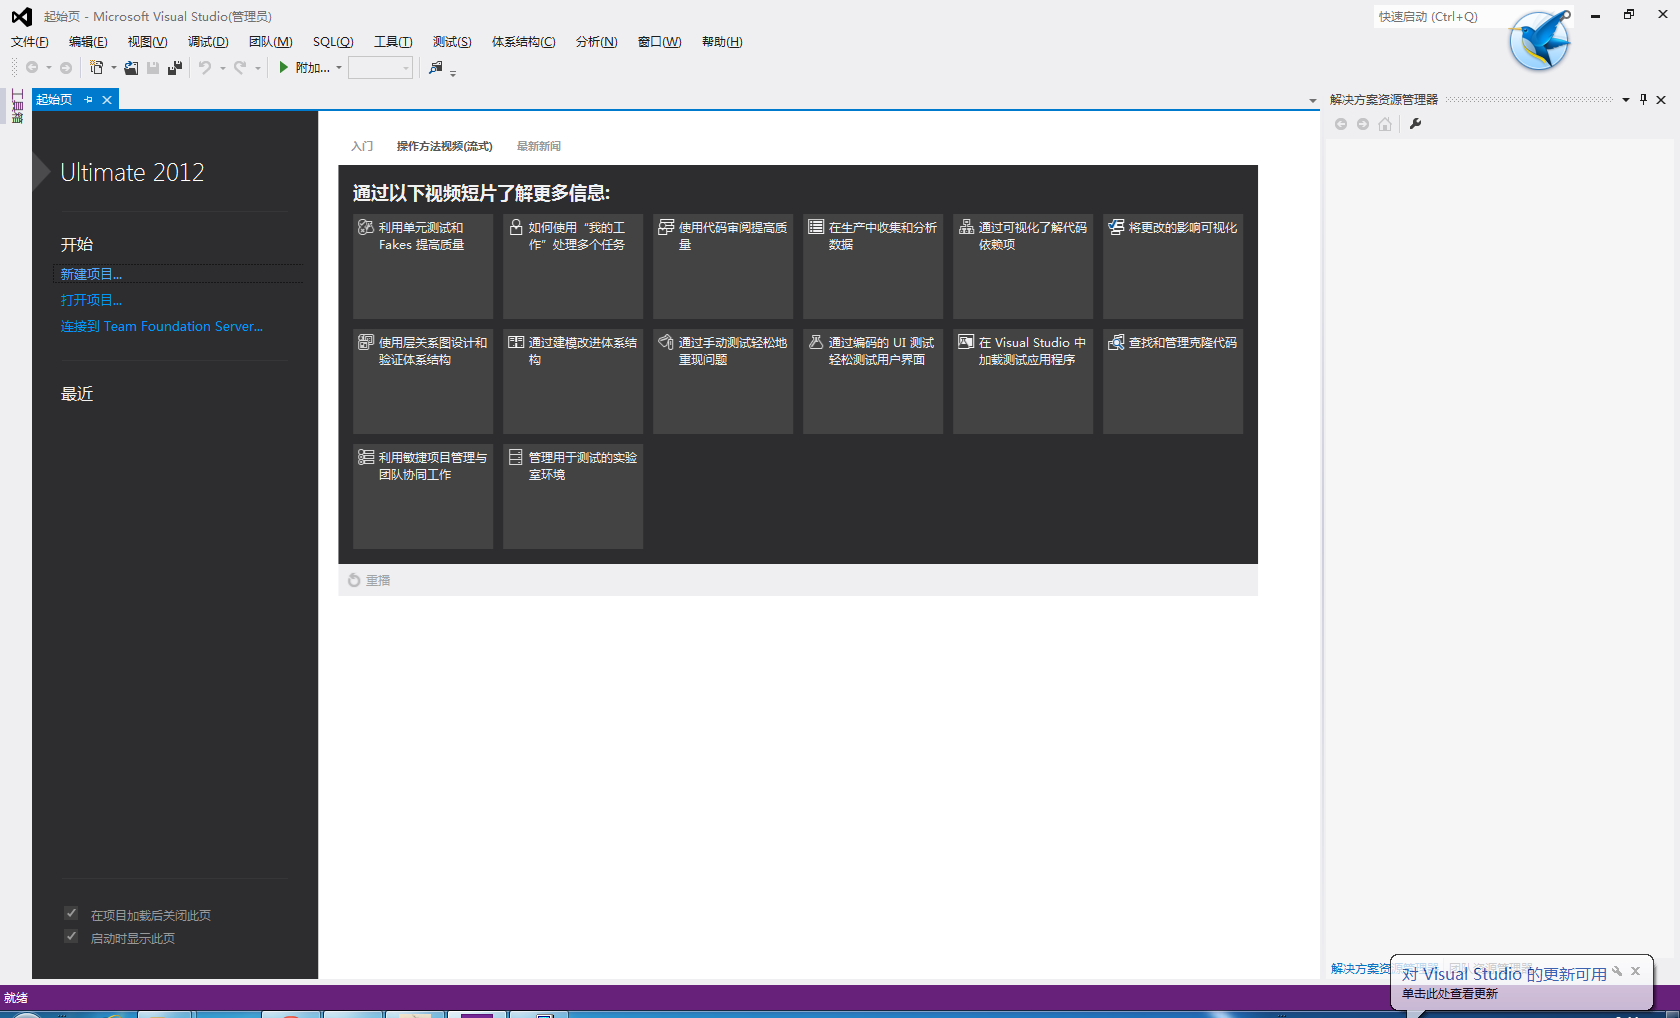1680x1018 pixels.
Task: Click Solution Explorer back arrow icon
Action: point(1341,124)
